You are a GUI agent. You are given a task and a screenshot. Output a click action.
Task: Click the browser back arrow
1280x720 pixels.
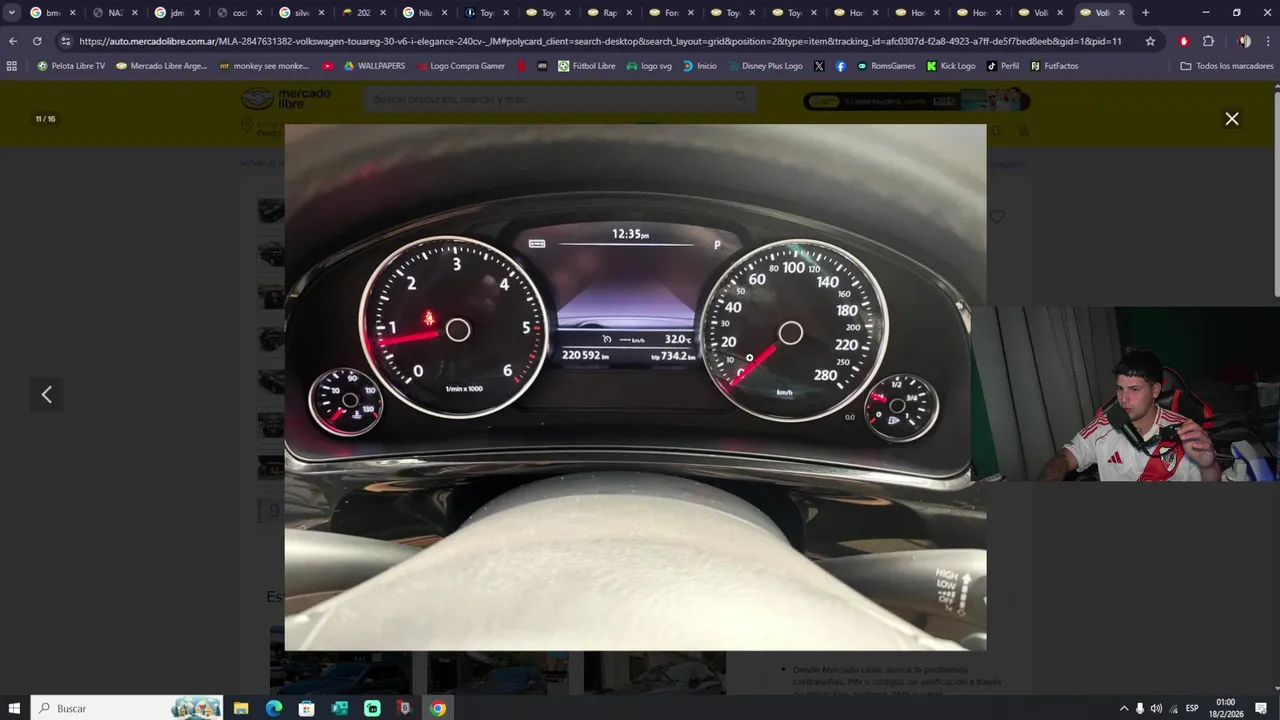[x=12, y=41]
